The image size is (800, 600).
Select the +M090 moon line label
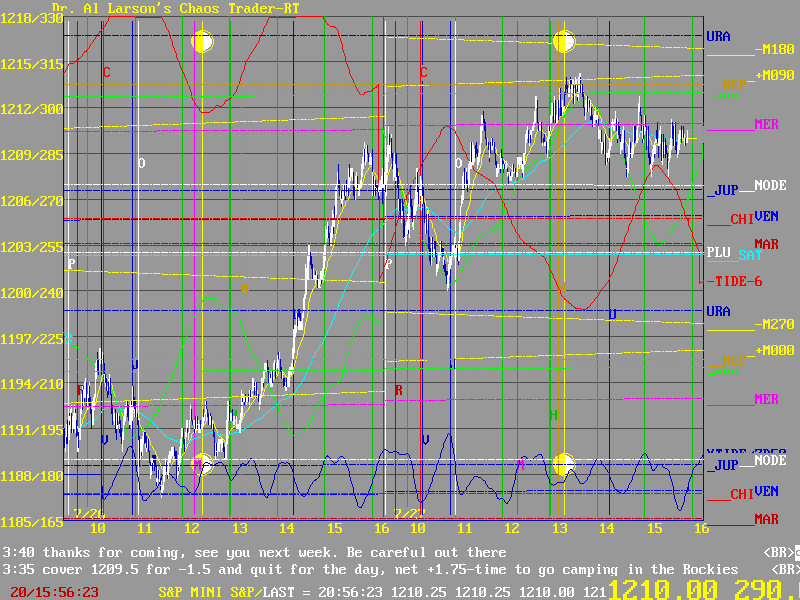point(774,75)
